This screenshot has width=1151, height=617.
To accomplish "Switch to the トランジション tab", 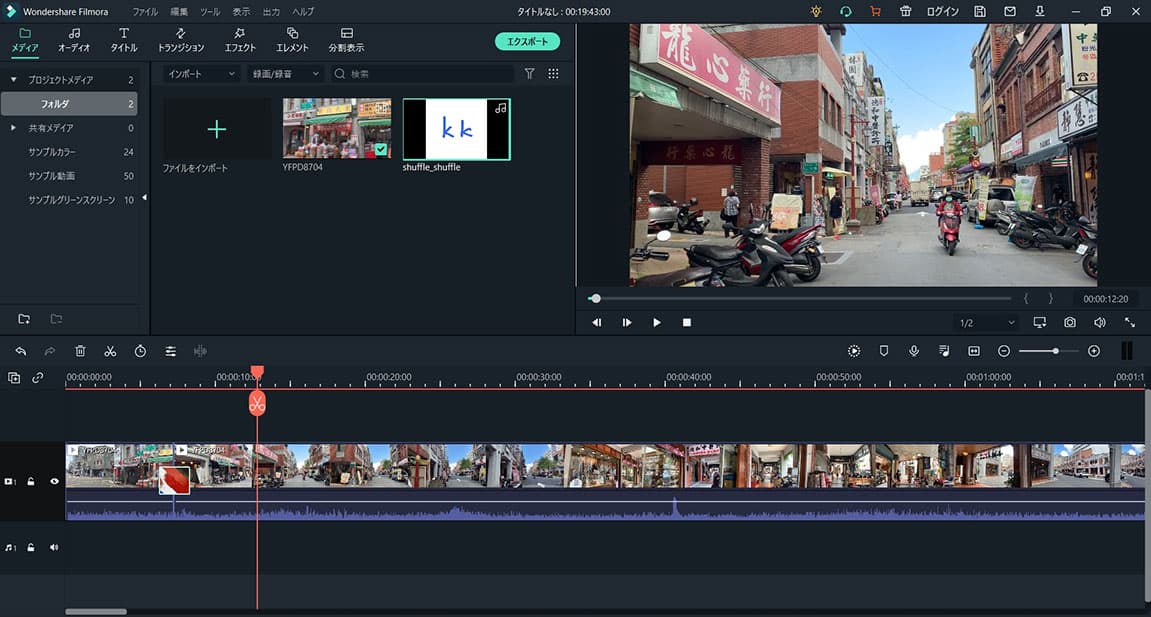I will (x=180, y=40).
